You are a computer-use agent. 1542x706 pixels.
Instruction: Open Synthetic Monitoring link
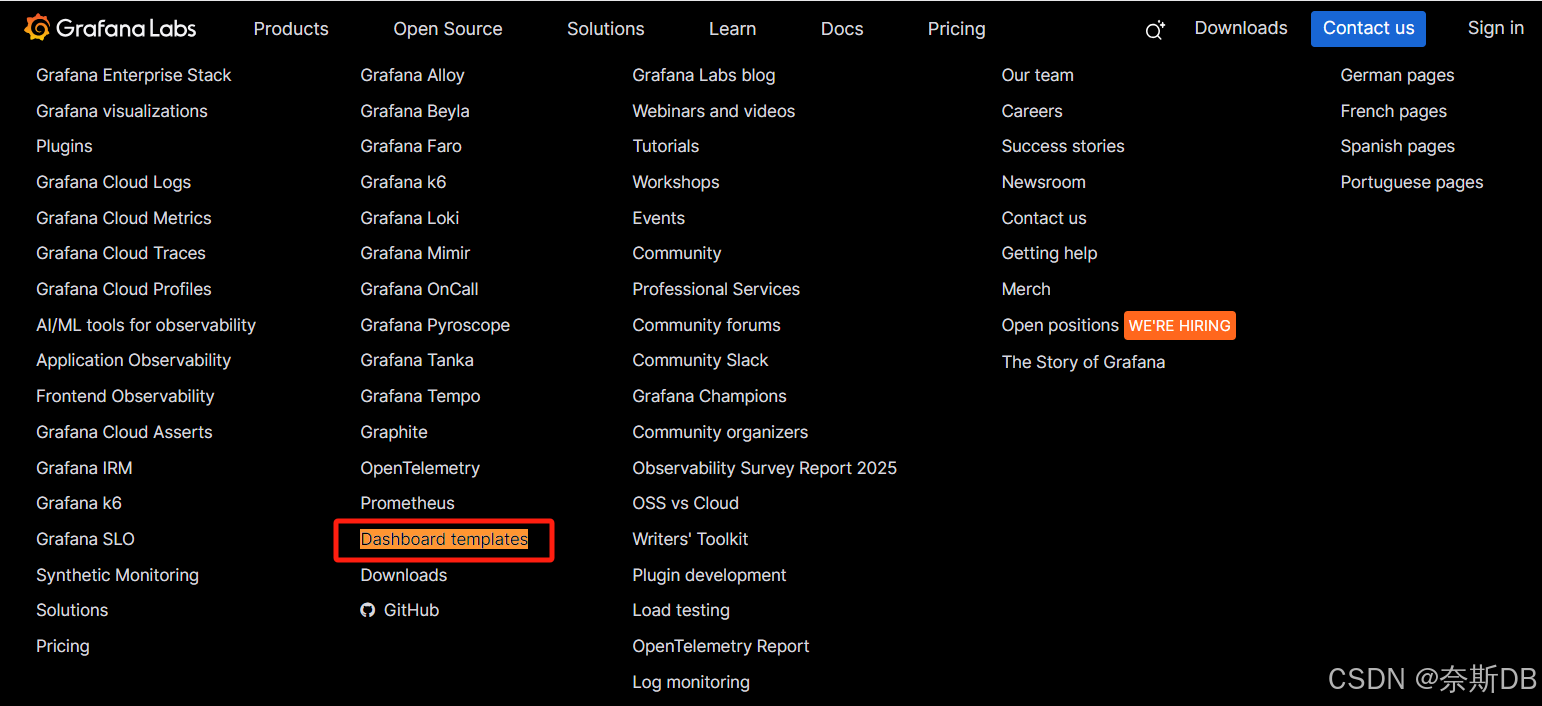point(118,575)
